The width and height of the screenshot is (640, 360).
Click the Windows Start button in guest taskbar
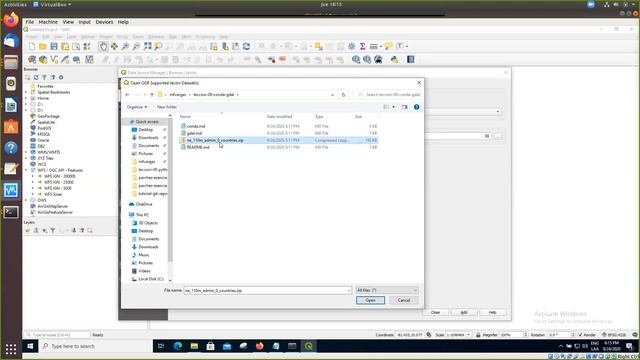pos(30,346)
